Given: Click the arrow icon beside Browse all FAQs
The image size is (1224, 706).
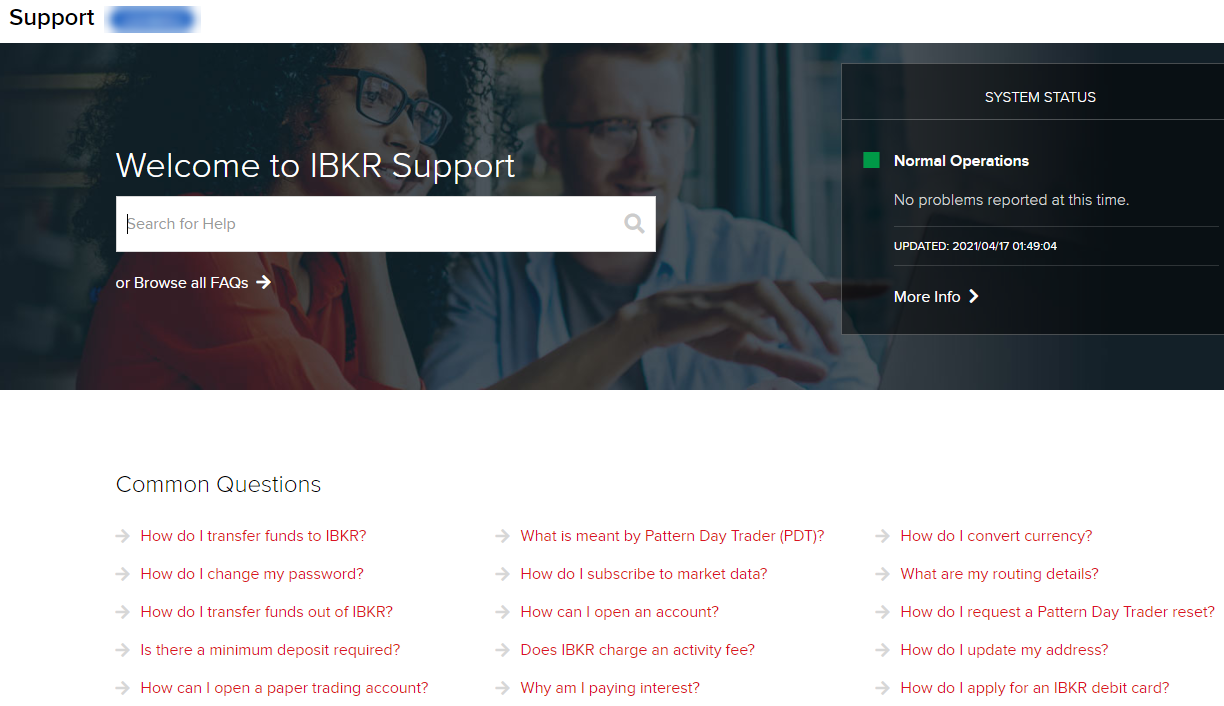Looking at the screenshot, I should (x=264, y=282).
